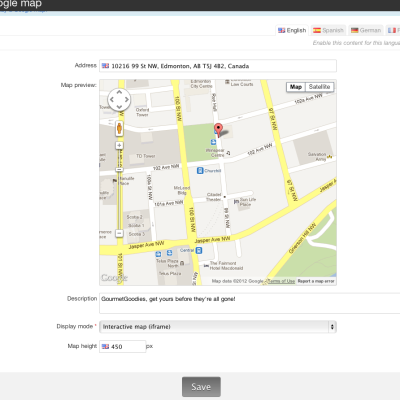Click the flag icon in Map height field
The image size is (400, 400).
point(105,346)
